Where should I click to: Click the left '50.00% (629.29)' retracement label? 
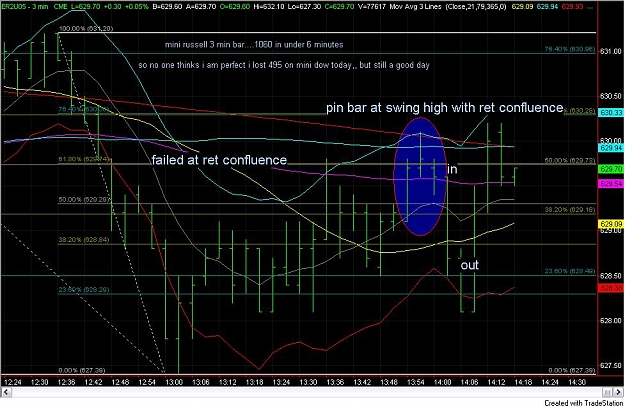point(84,199)
